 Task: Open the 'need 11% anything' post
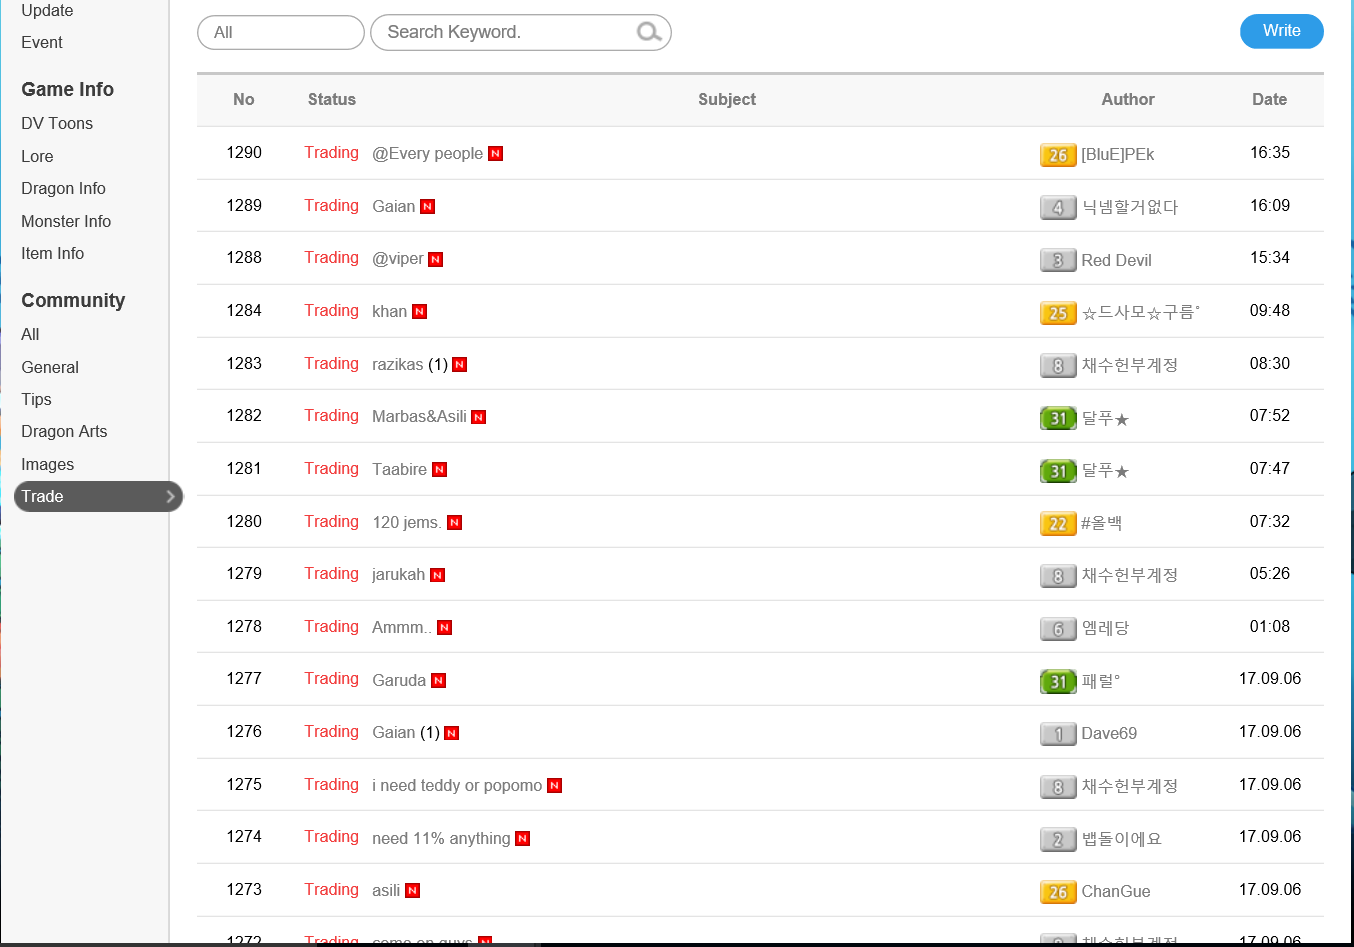click(441, 838)
